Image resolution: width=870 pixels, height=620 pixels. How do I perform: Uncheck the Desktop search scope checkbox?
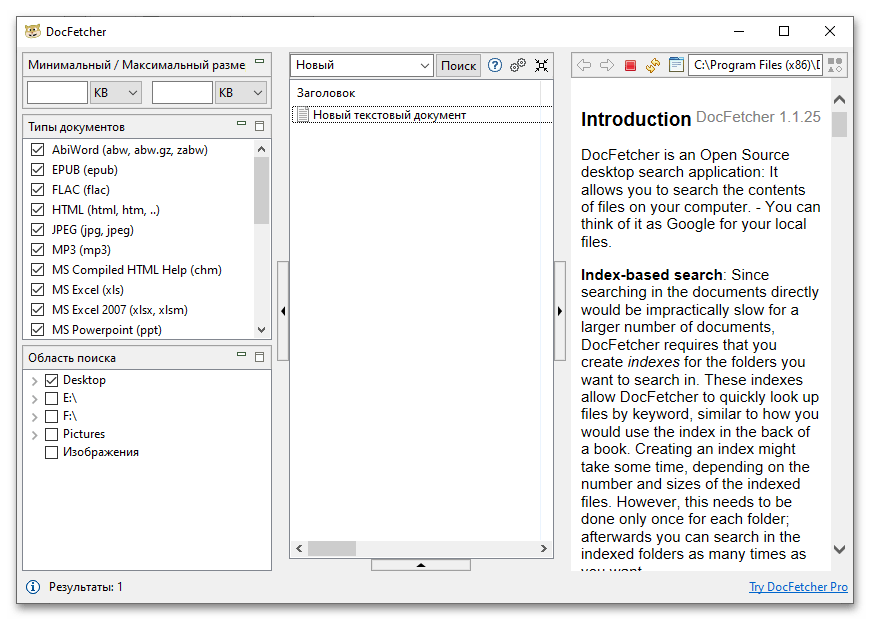52,380
